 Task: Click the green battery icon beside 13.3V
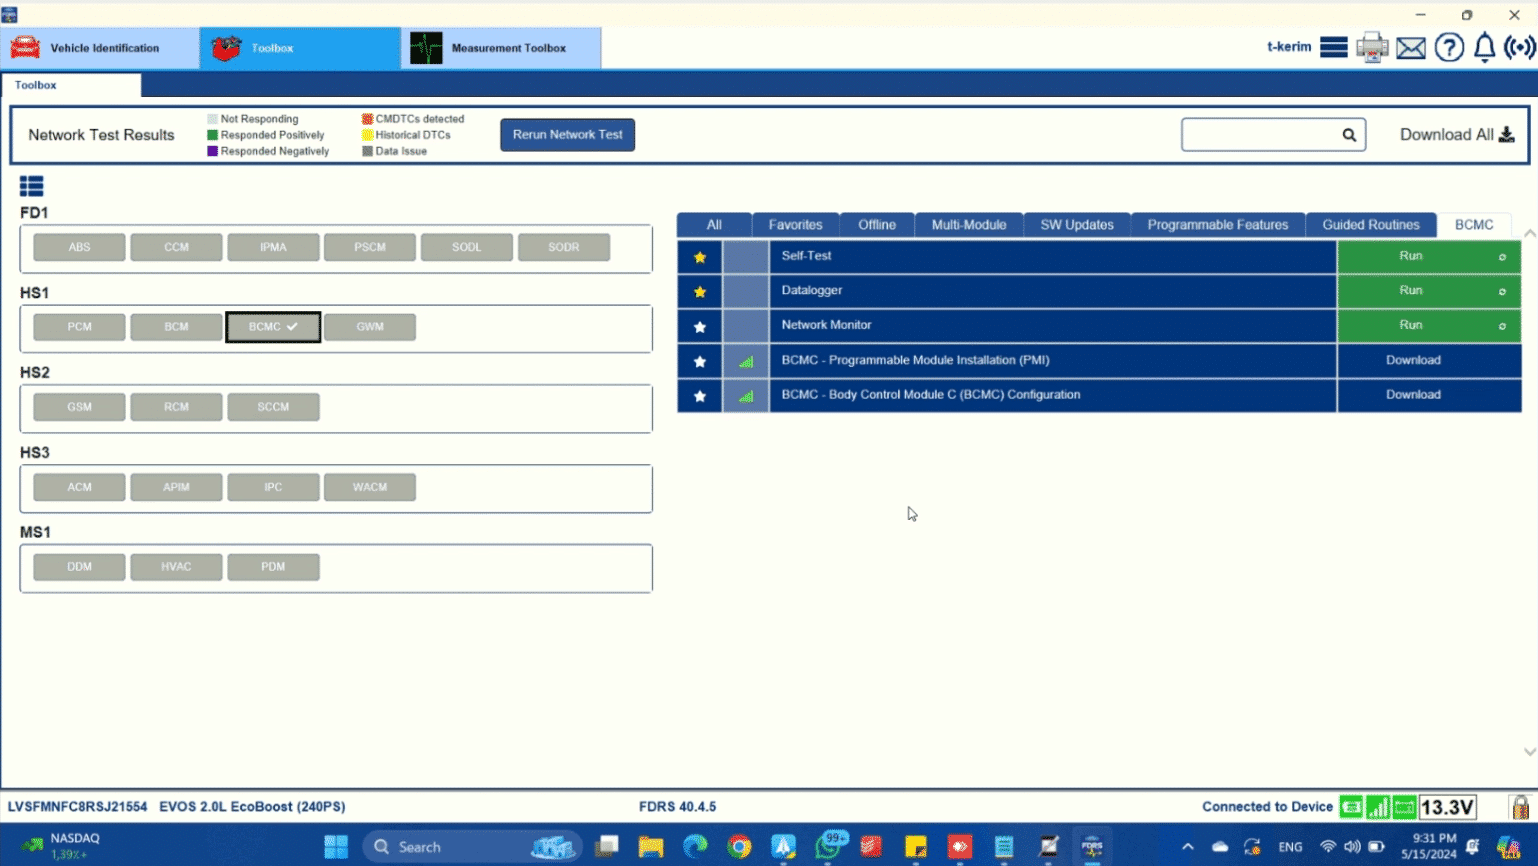1404,807
